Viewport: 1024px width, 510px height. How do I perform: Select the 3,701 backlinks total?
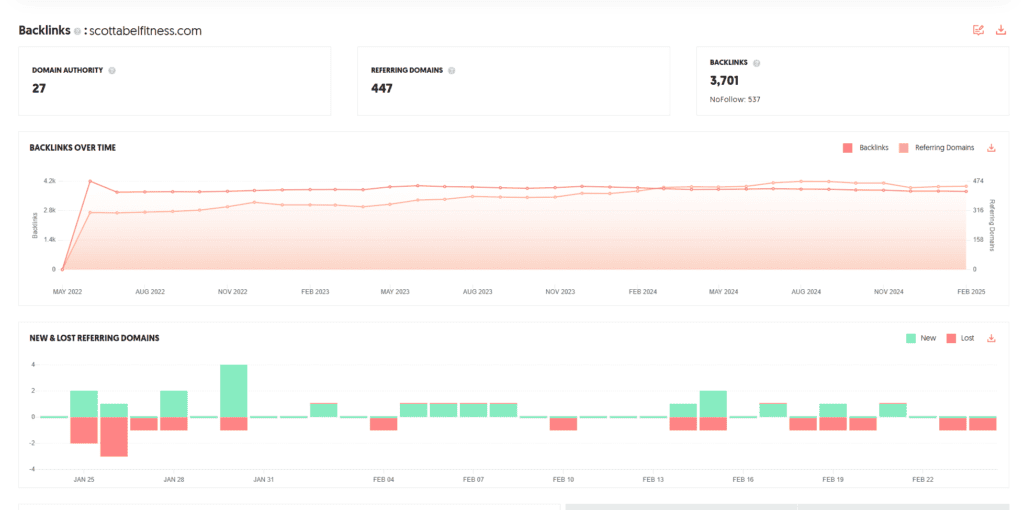click(x=724, y=81)
